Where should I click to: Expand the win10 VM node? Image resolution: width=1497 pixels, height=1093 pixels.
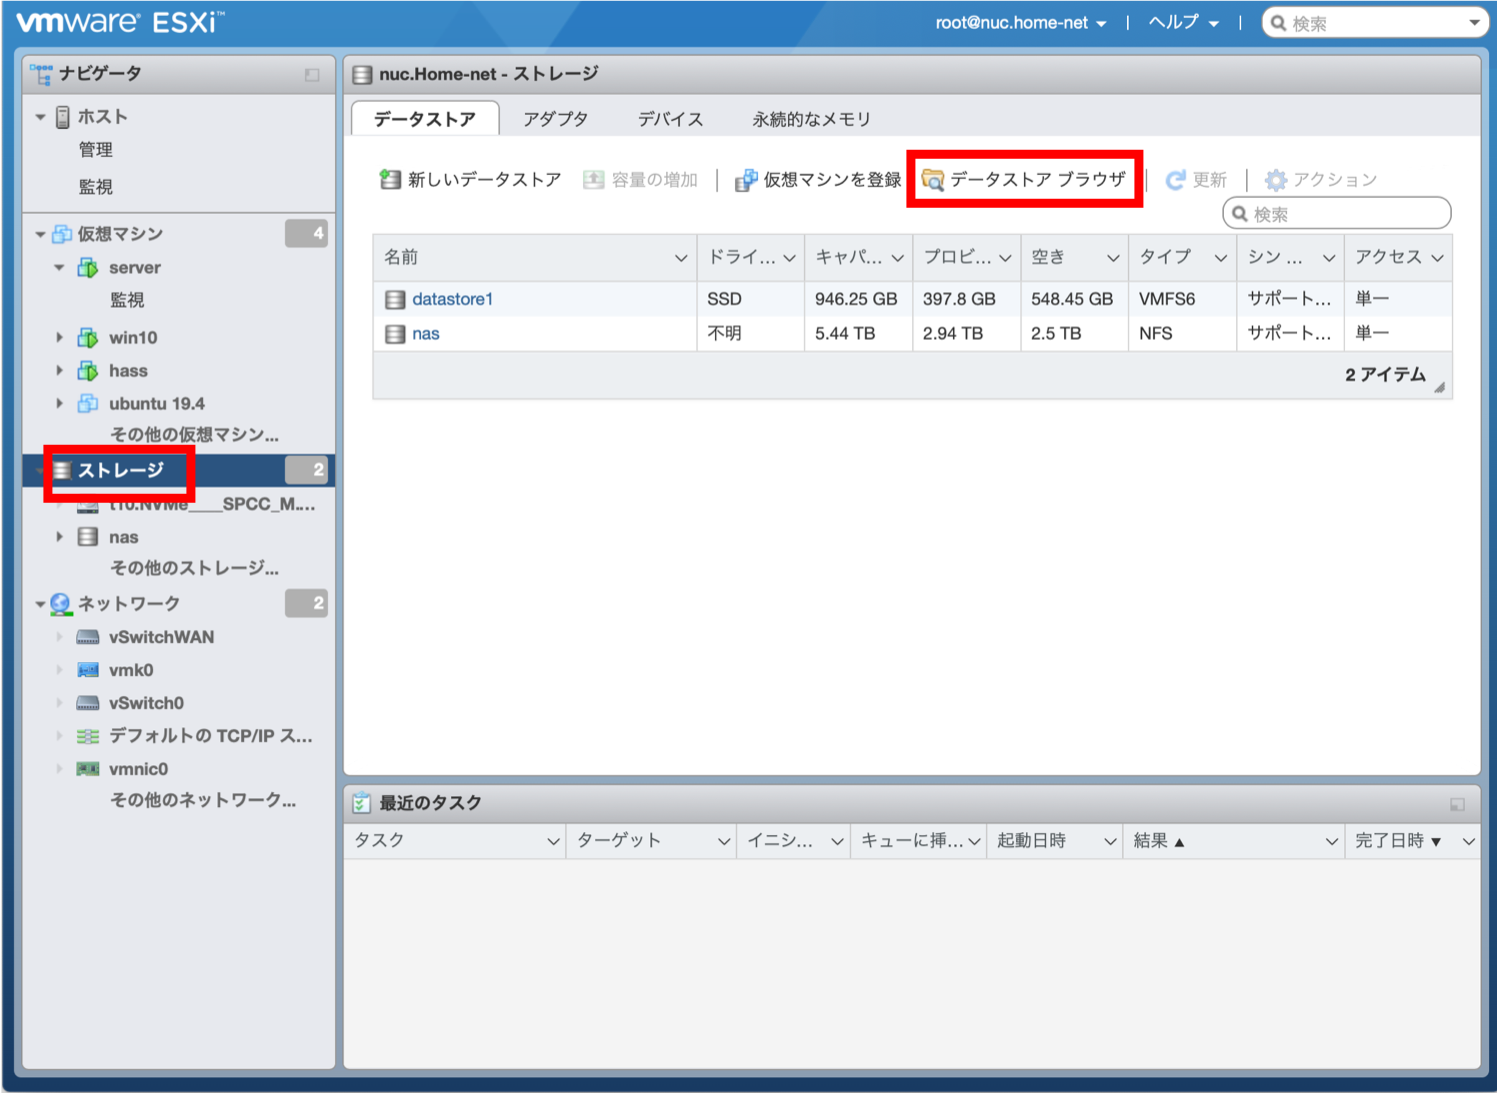[59, 338]
